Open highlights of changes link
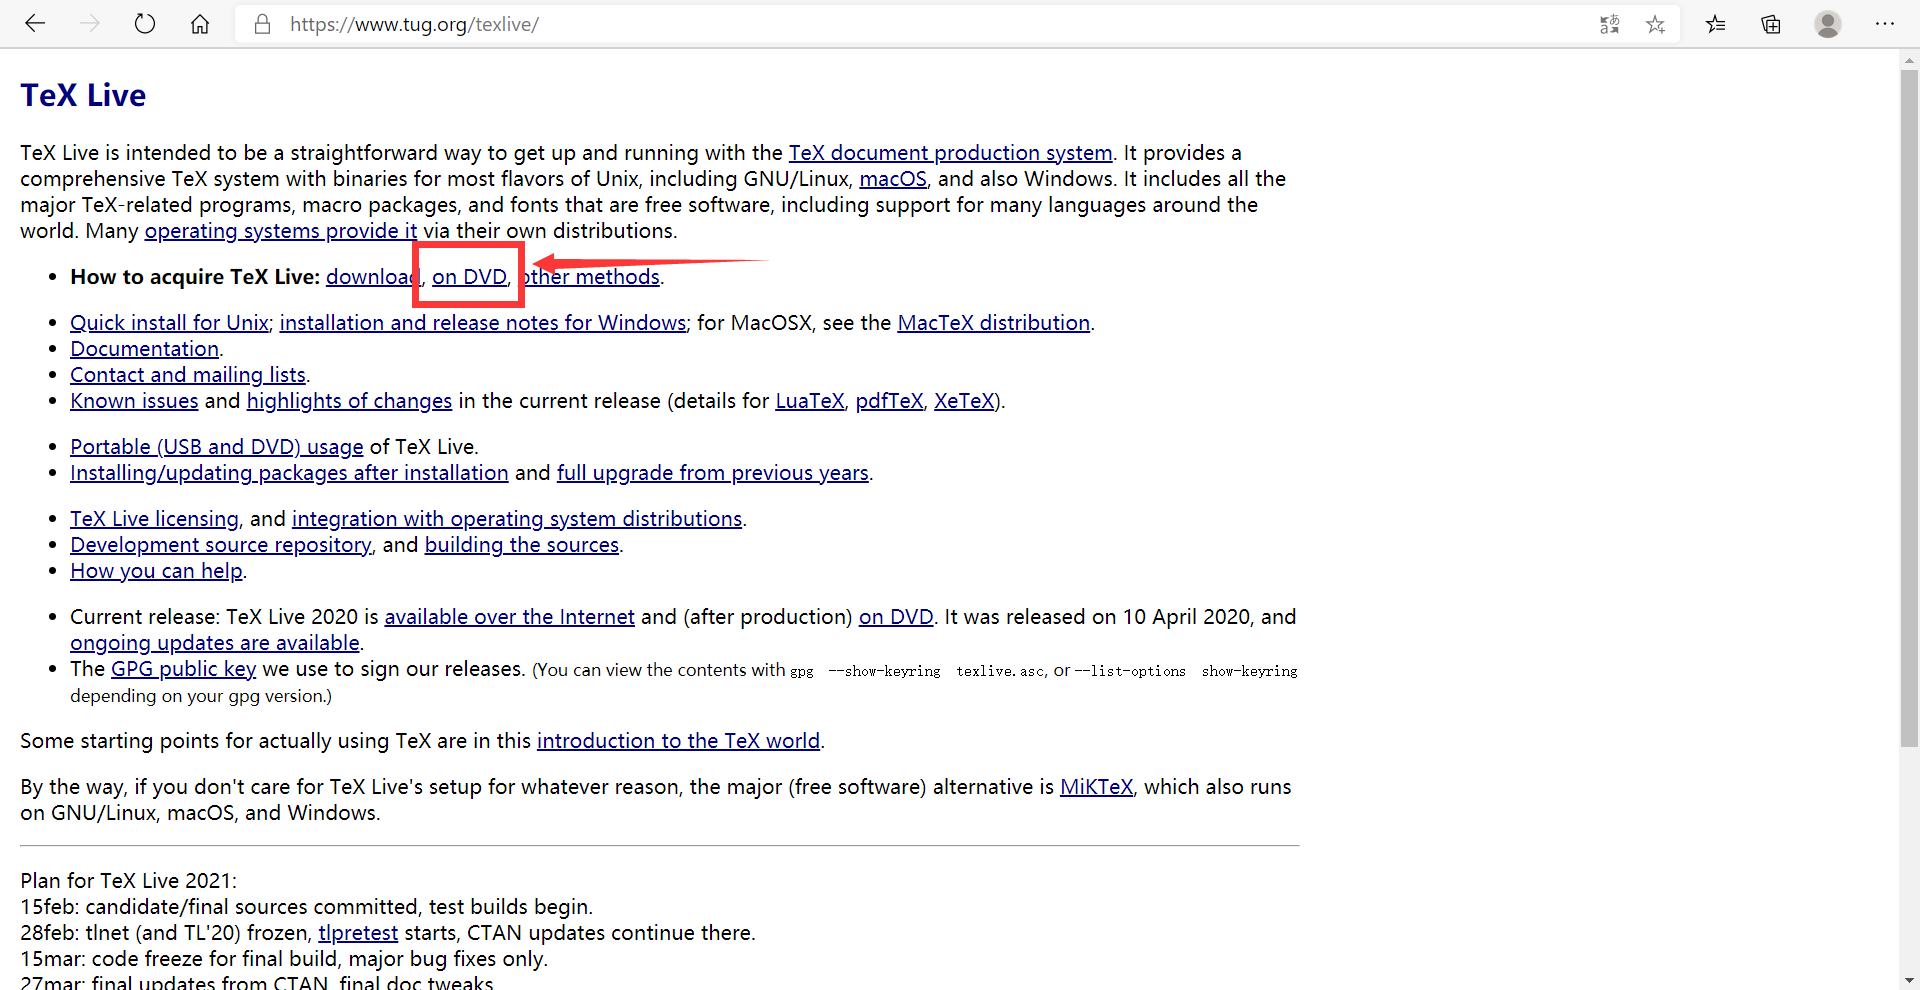Image resolution: width=1920 pixels, height=990 pixels. coord(349,401)
